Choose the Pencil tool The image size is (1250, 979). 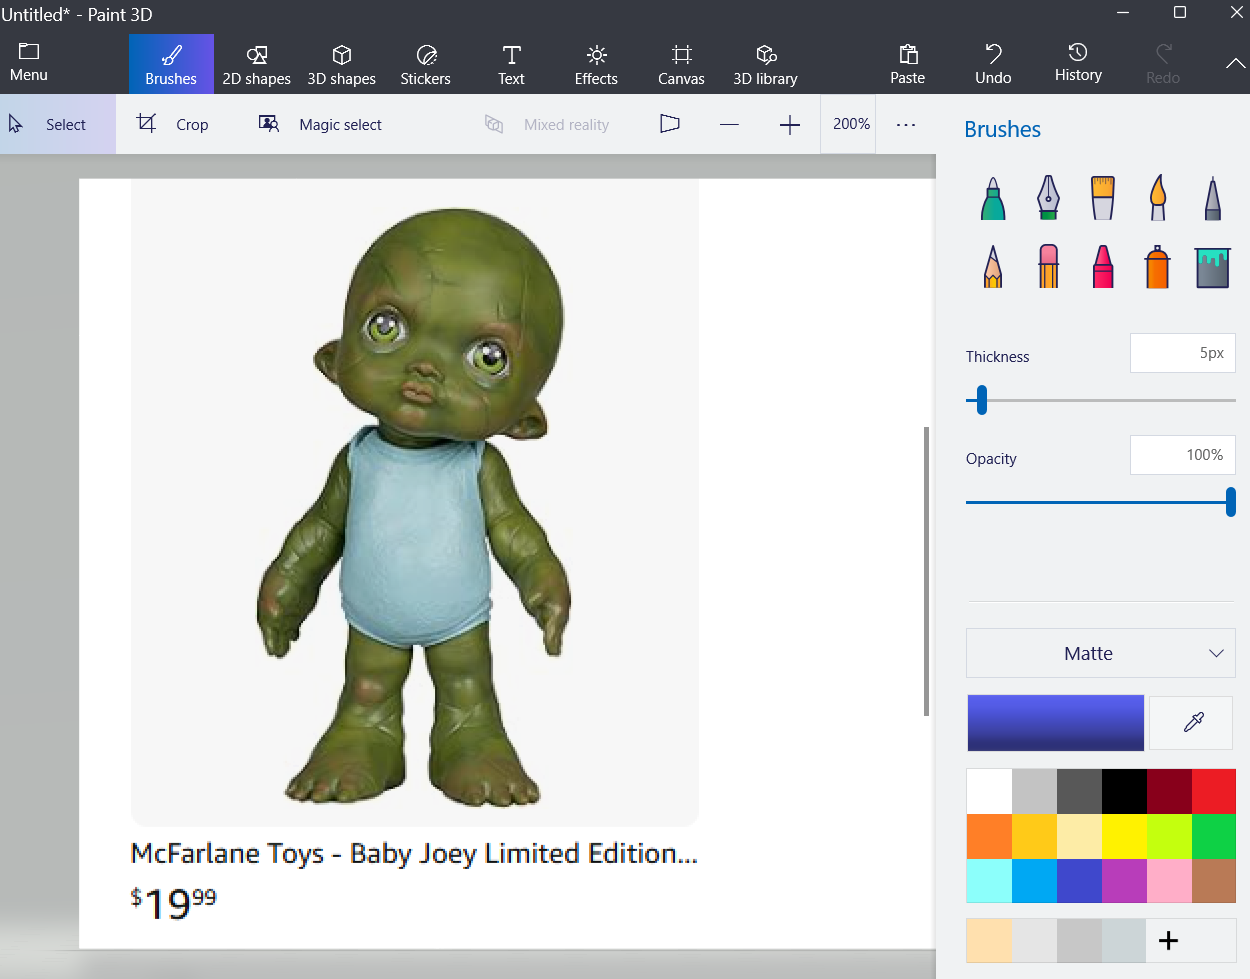pos(993,267)
